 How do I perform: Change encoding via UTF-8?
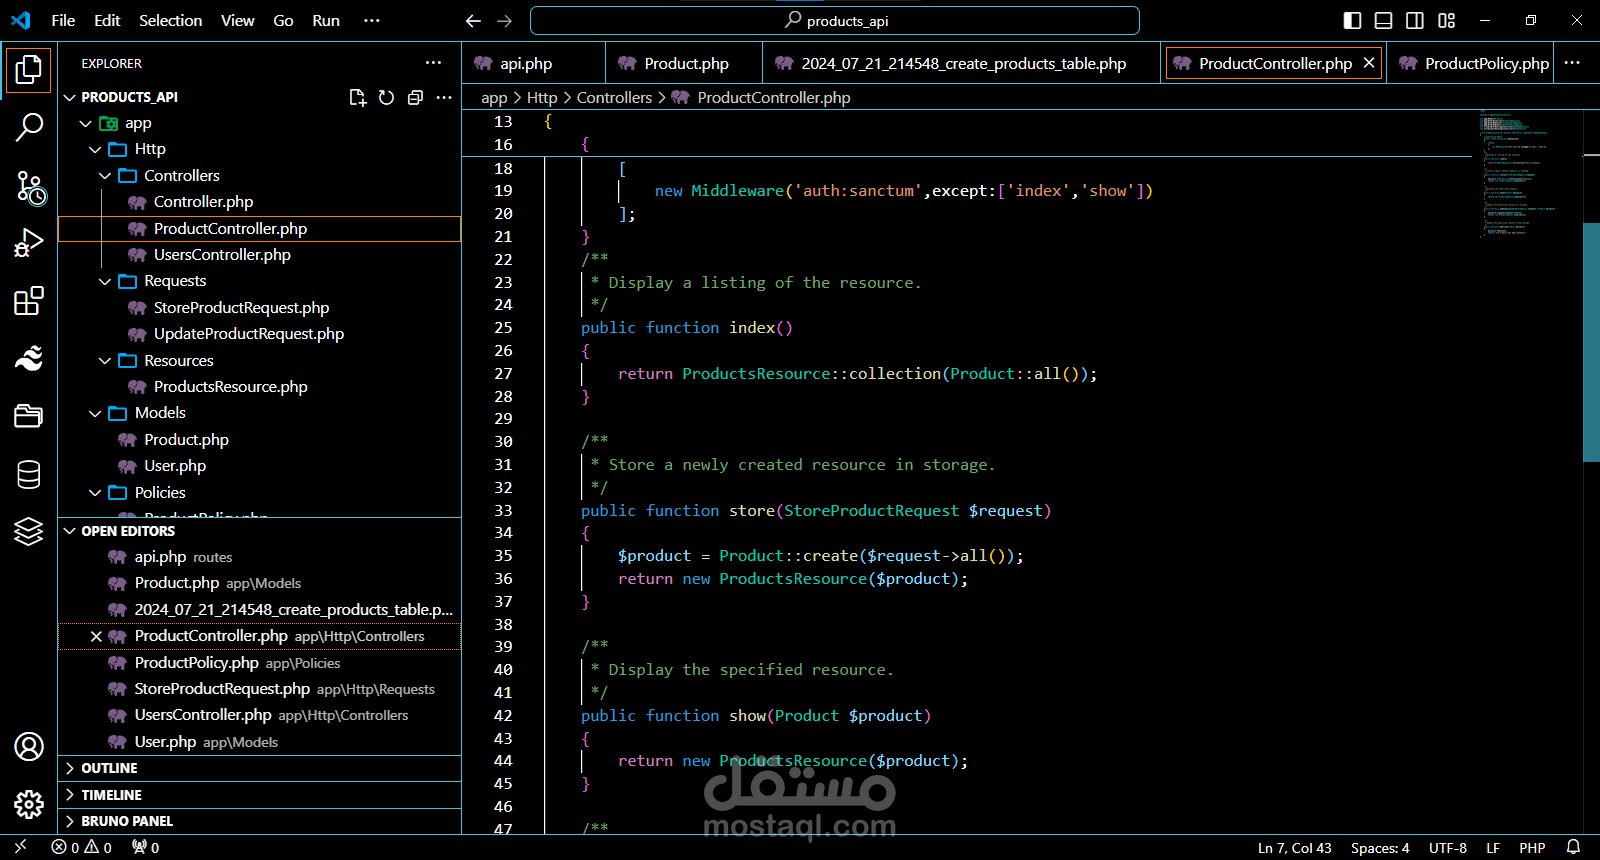tap(1447, 847)
